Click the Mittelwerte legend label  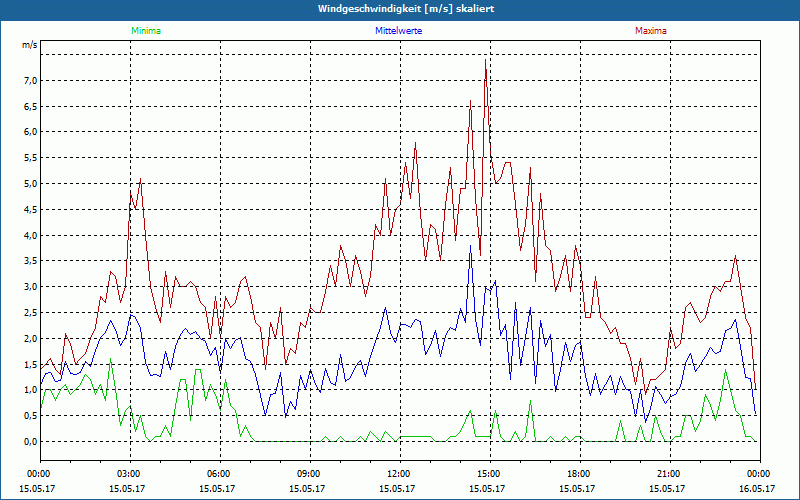pyautogui.click(x=398, y=31)
